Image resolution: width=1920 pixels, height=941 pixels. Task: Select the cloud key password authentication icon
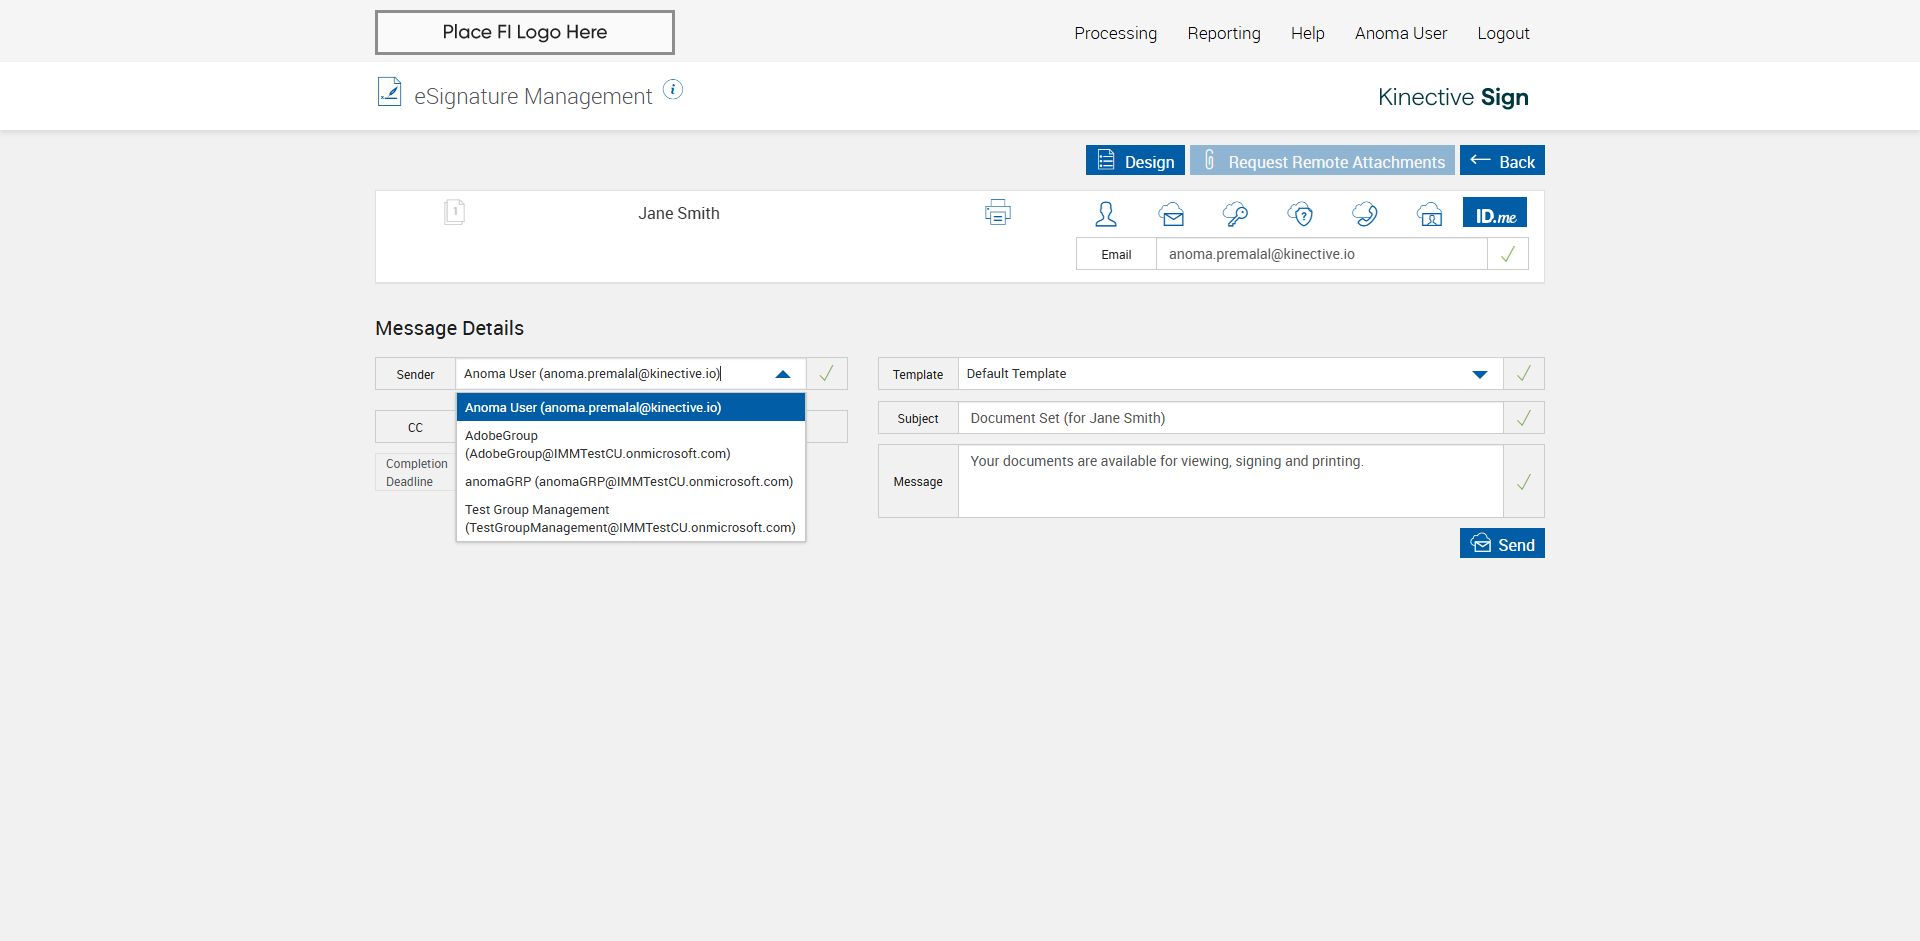1235,214
